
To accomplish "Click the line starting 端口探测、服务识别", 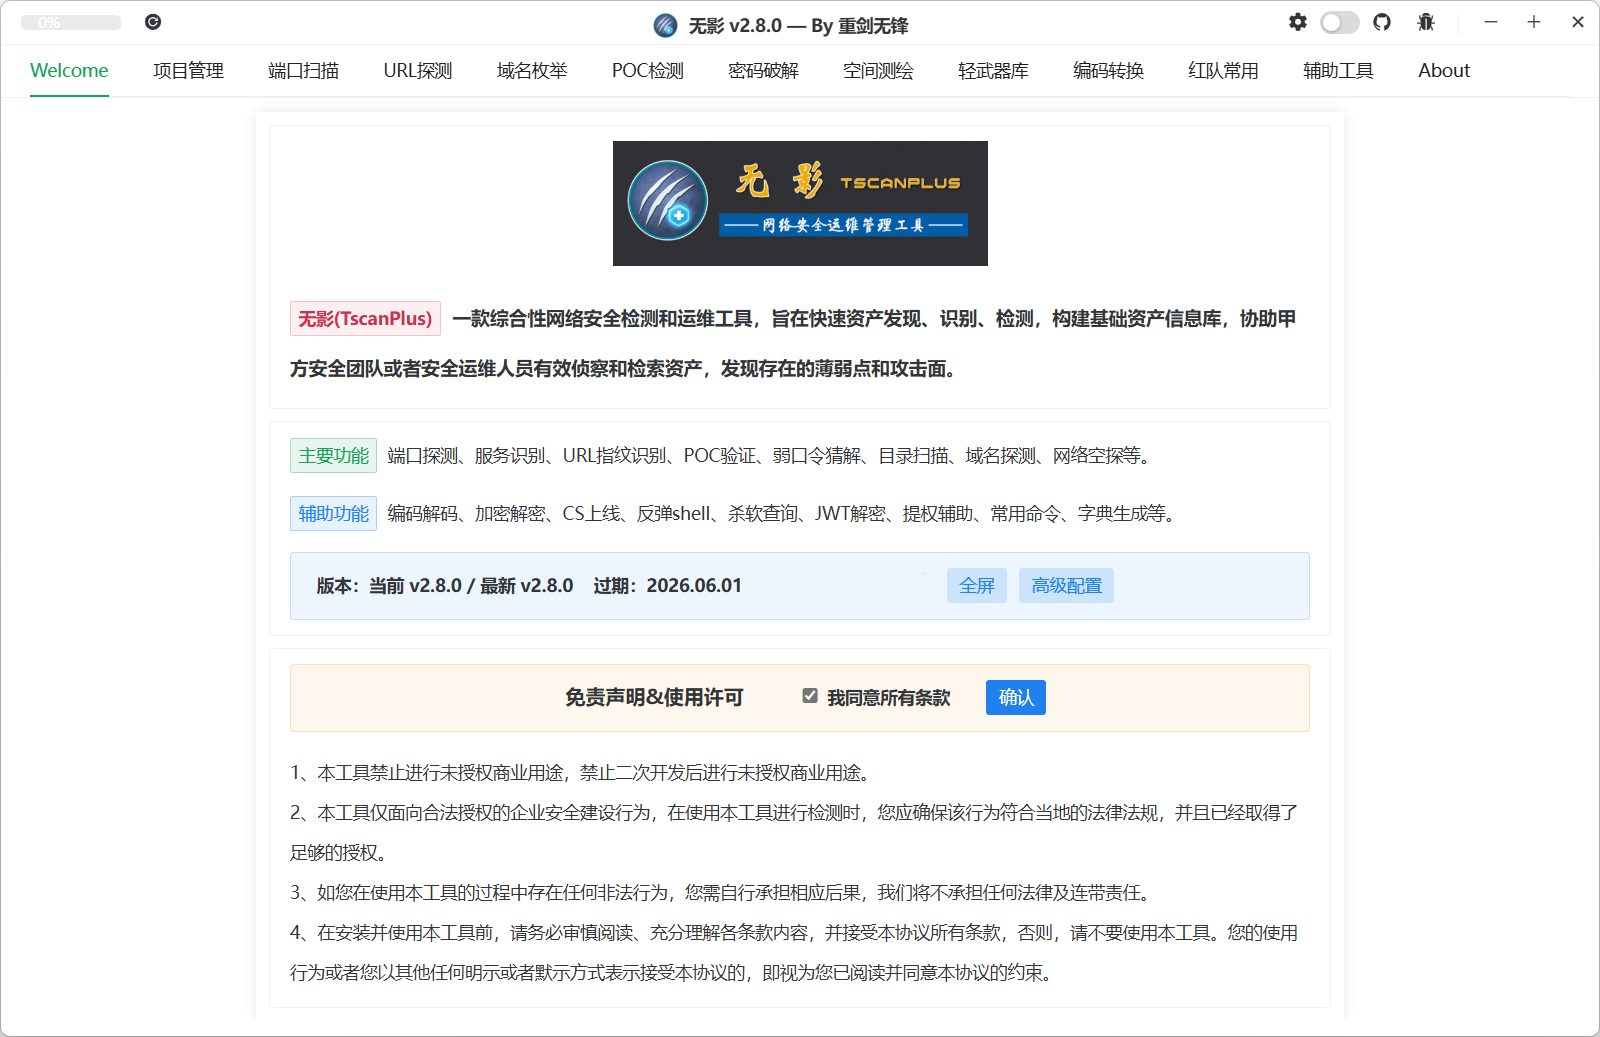I will pyautogui.click(x=771, y=456).
